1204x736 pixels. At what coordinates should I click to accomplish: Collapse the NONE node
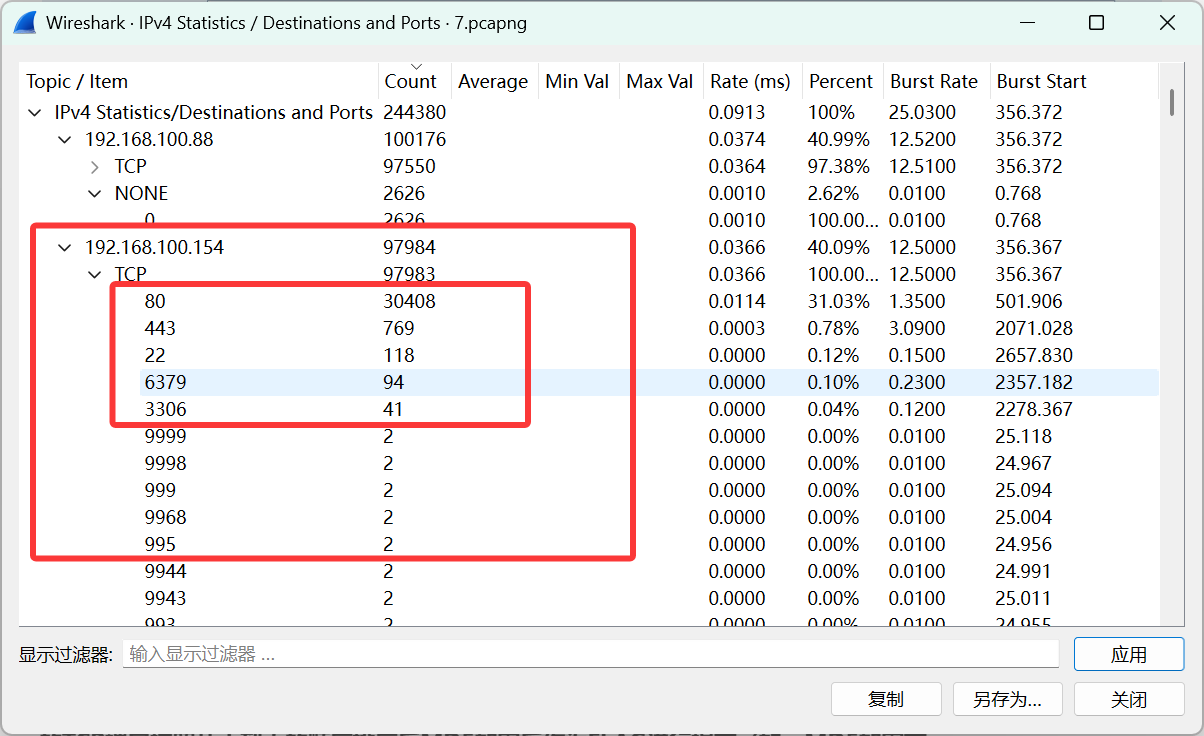tap(95, 194)
